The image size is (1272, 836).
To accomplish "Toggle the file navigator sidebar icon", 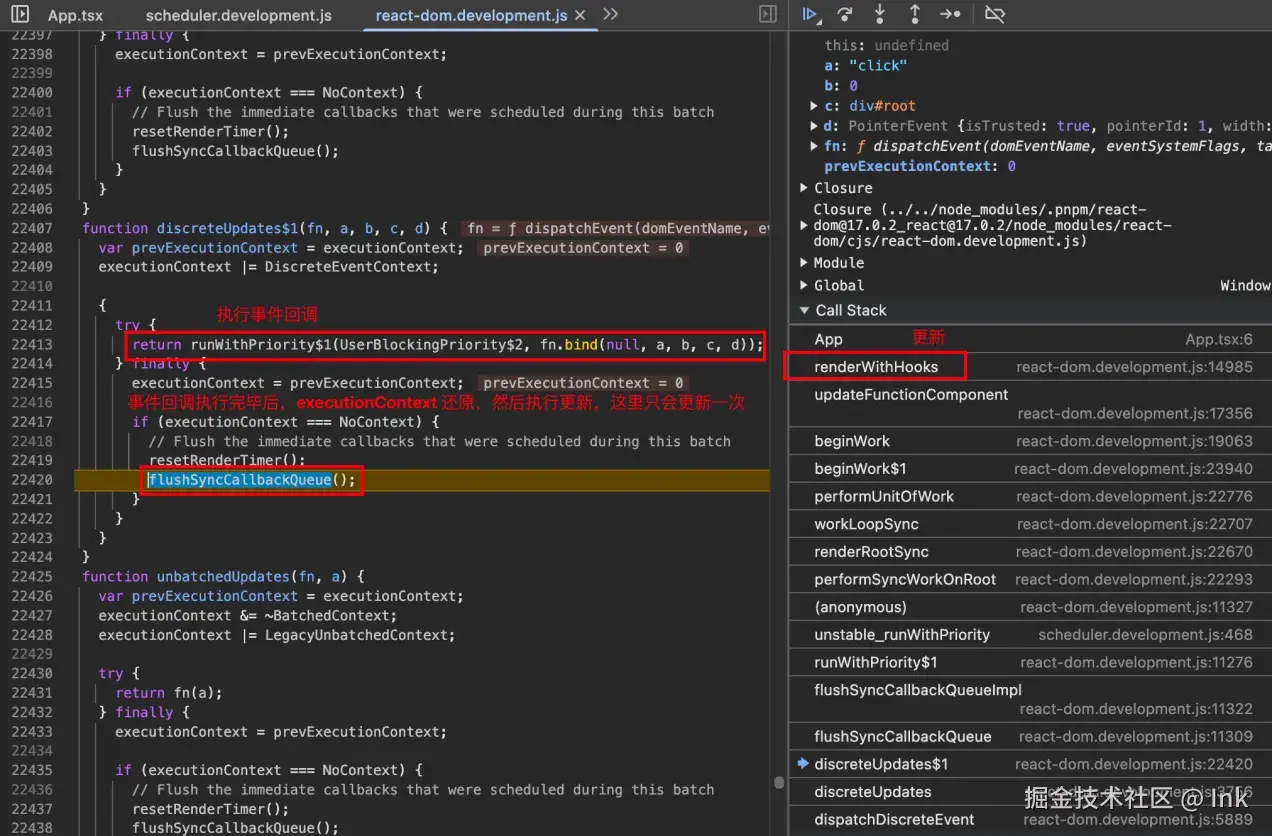I will point(19,15).
